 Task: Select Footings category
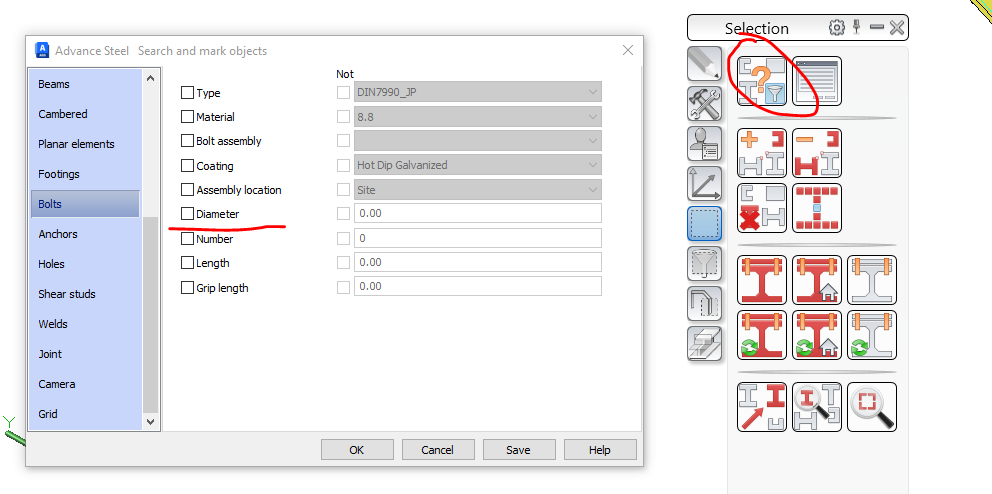[x=85, y=174]
